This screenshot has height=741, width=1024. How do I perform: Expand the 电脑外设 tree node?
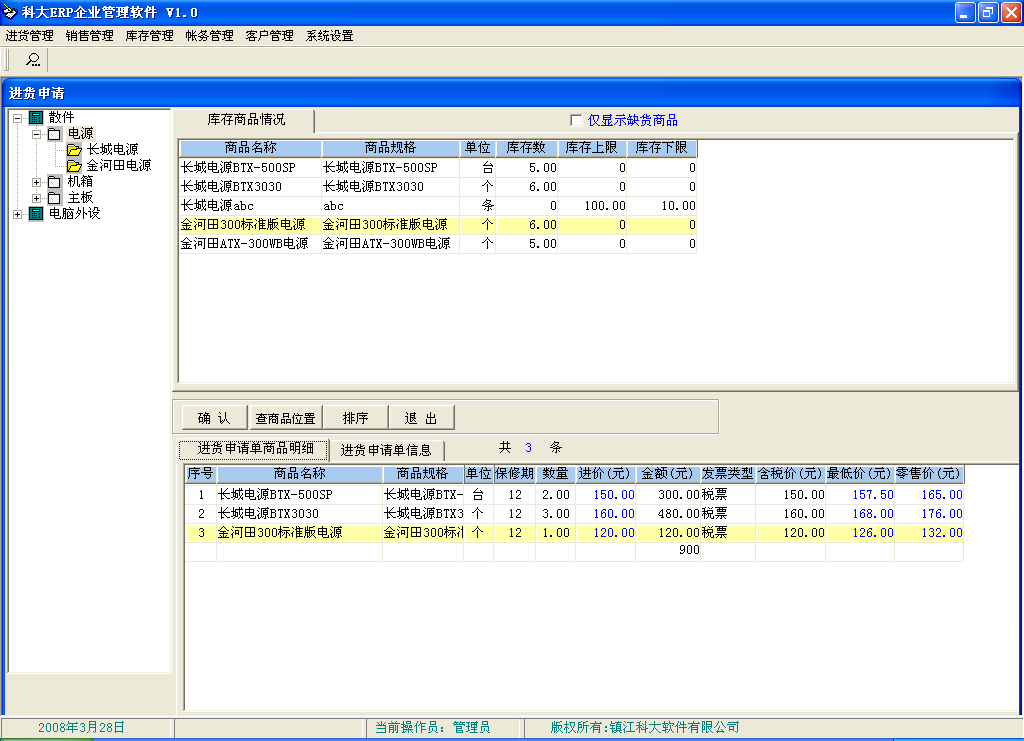point(17,213)
